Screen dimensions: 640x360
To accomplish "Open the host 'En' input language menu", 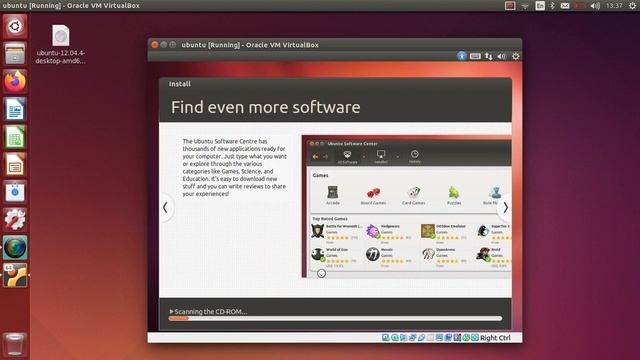I will [540, 6].
